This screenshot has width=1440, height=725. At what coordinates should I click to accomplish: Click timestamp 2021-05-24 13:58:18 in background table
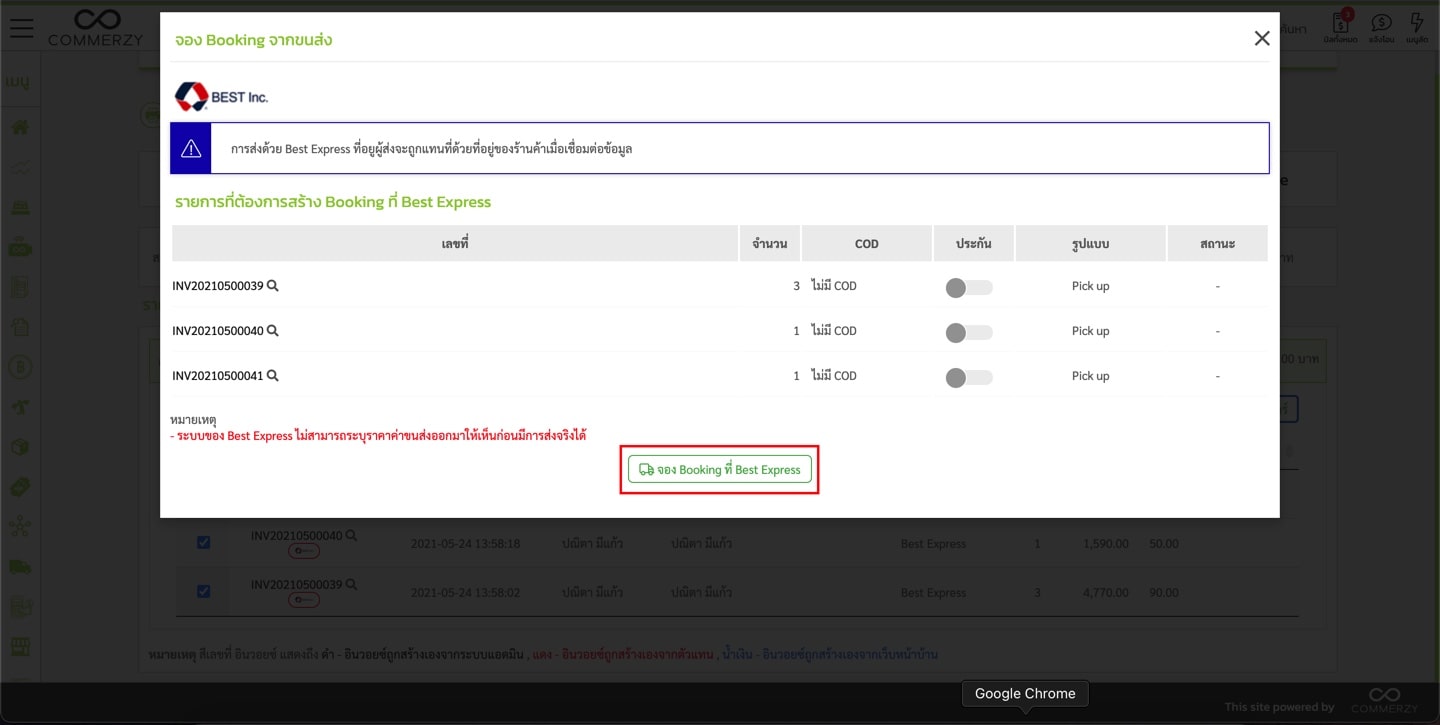click(466, 544)
